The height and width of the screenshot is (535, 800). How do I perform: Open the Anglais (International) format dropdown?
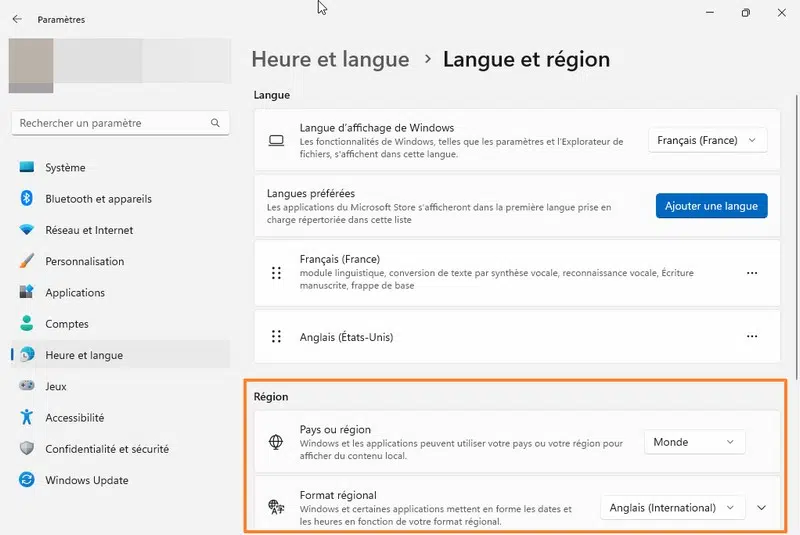[x=672, y=507]
